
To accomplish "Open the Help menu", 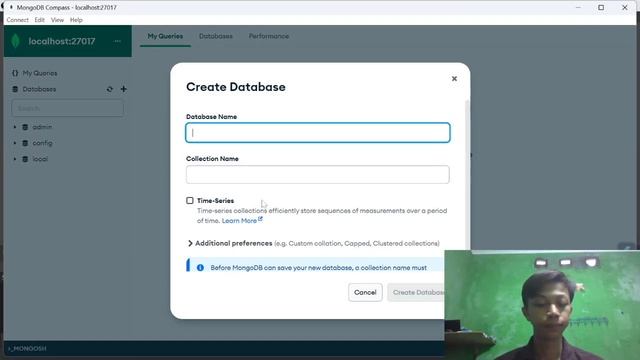I will pos(76,20).
